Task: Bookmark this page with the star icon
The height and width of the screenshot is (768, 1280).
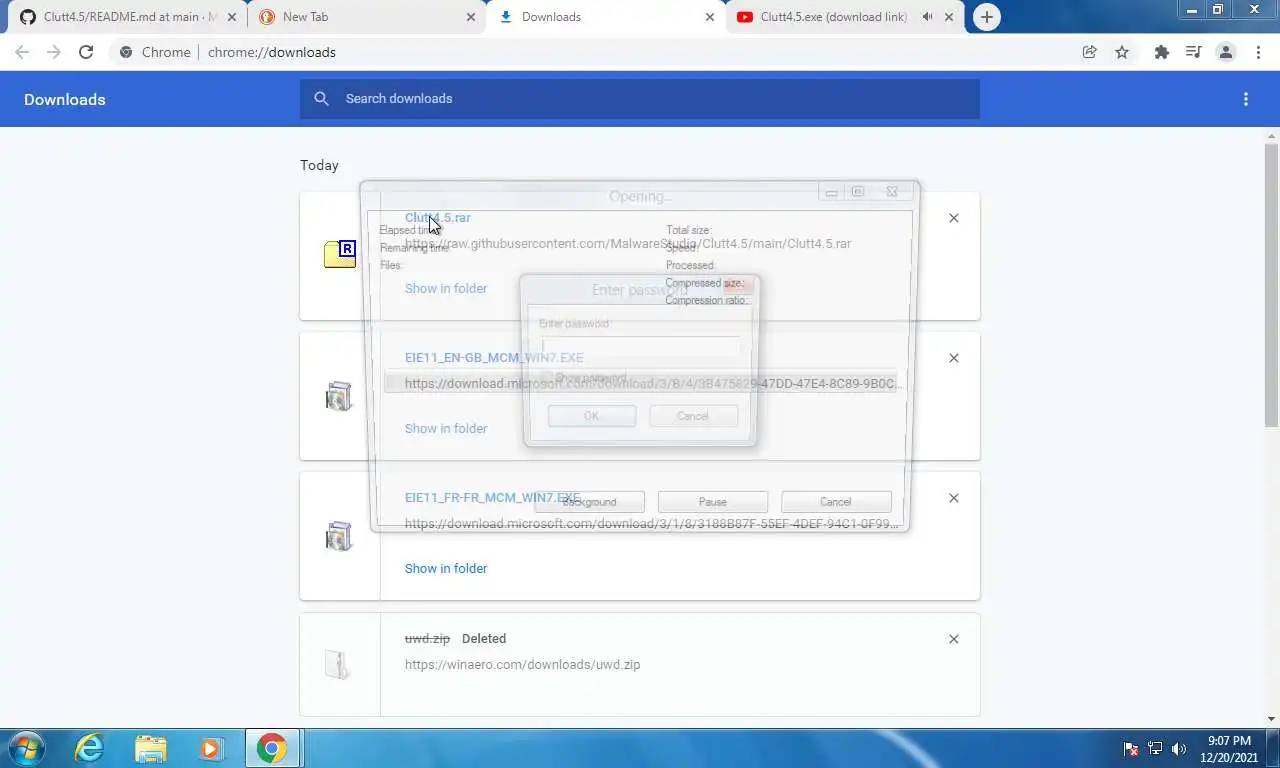Action: pyautogui.click(x=1122, y=52)
